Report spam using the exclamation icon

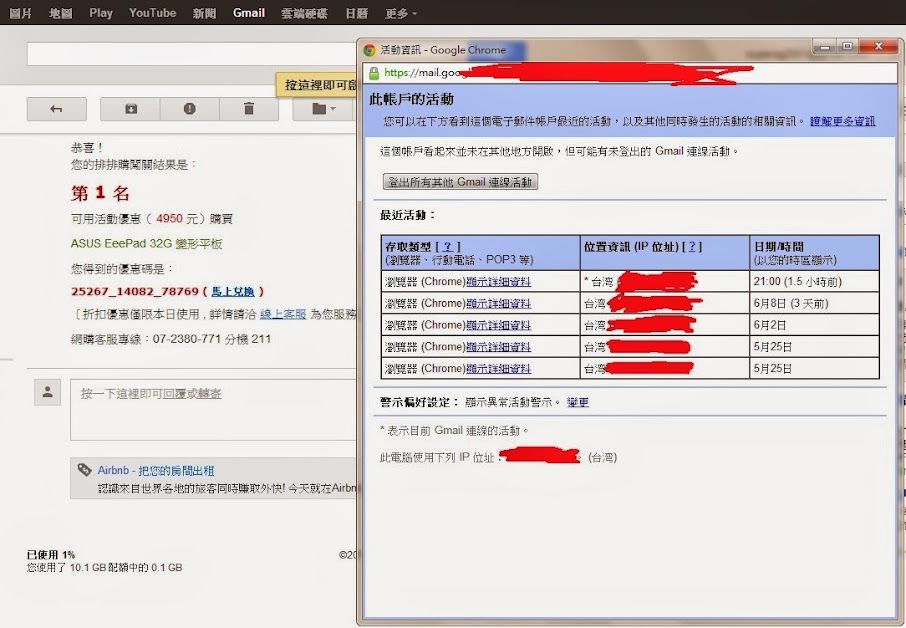click(x=190, y=109)
